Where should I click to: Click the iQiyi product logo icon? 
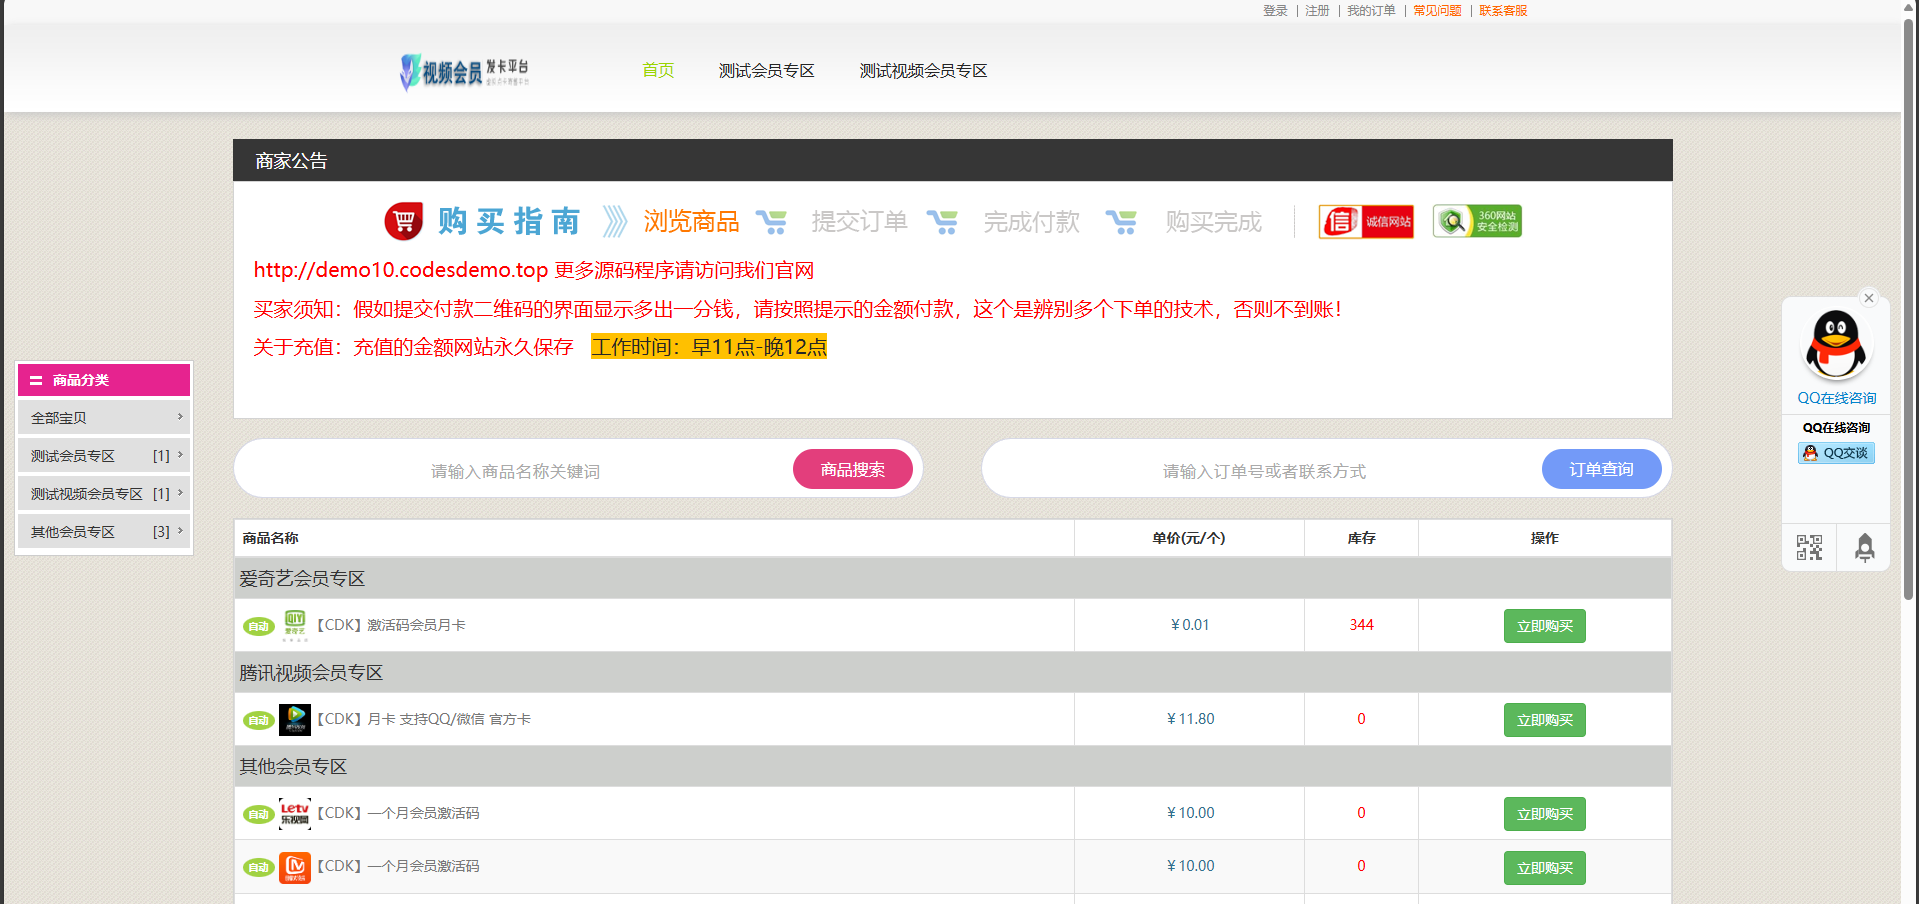(295, 624)
